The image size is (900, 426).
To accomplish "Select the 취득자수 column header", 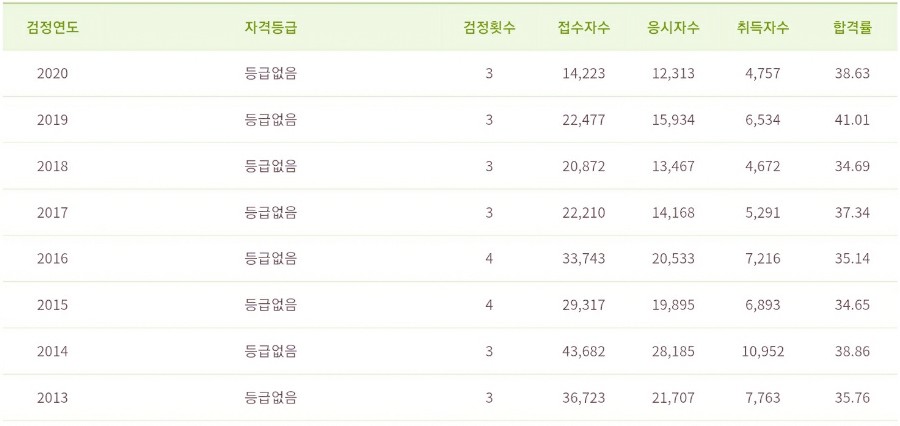I will pyautogui.click(x=762, y=28).
